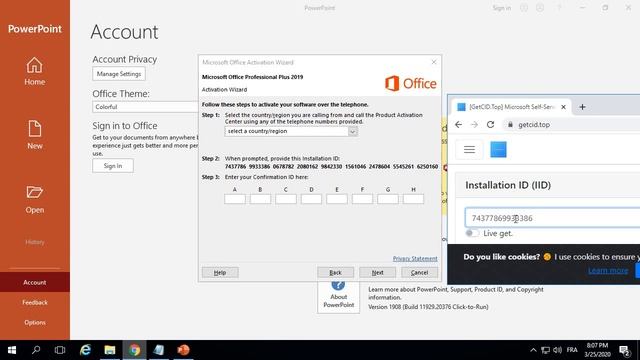Click About PowerPoint button
Screen dimensions: 640x360
(x=338, y=297)
